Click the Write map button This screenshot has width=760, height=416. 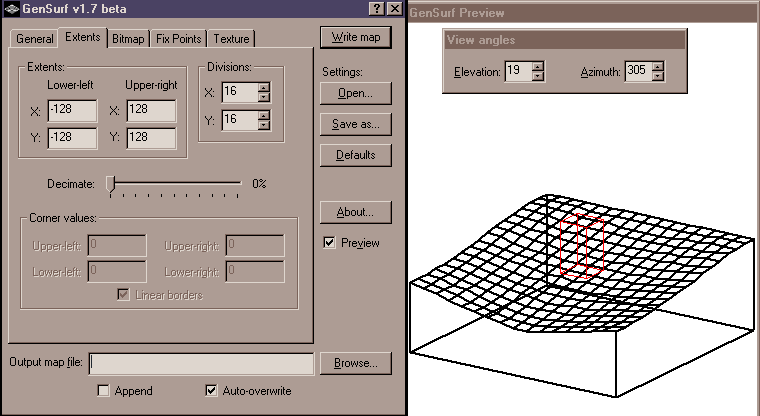click(356, 37)
